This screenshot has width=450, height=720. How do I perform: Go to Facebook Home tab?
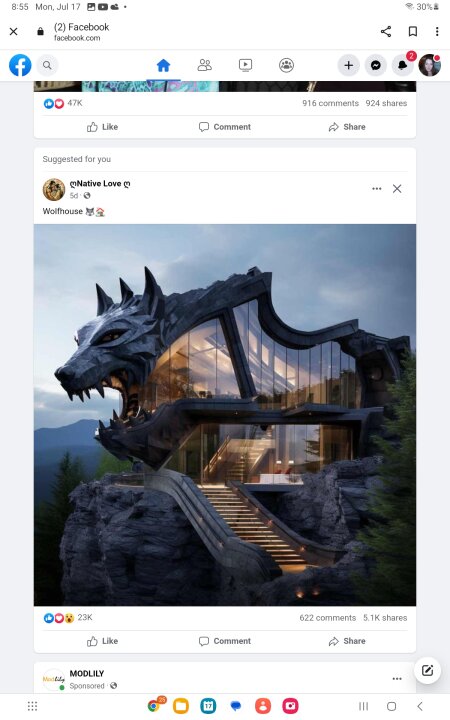(x=163, y=65)
